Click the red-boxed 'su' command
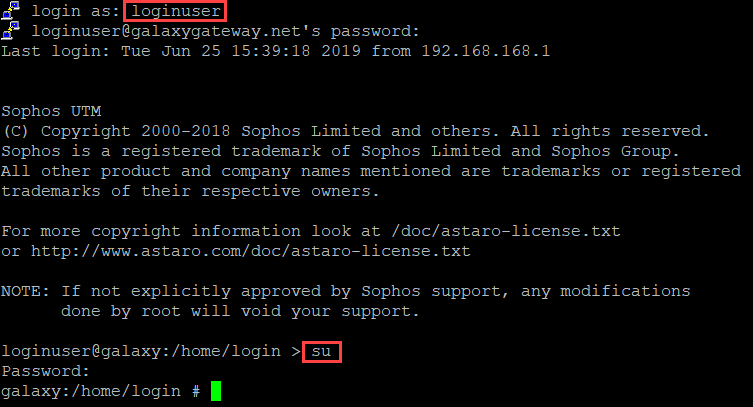753x407 pixels. coord(322,352)
